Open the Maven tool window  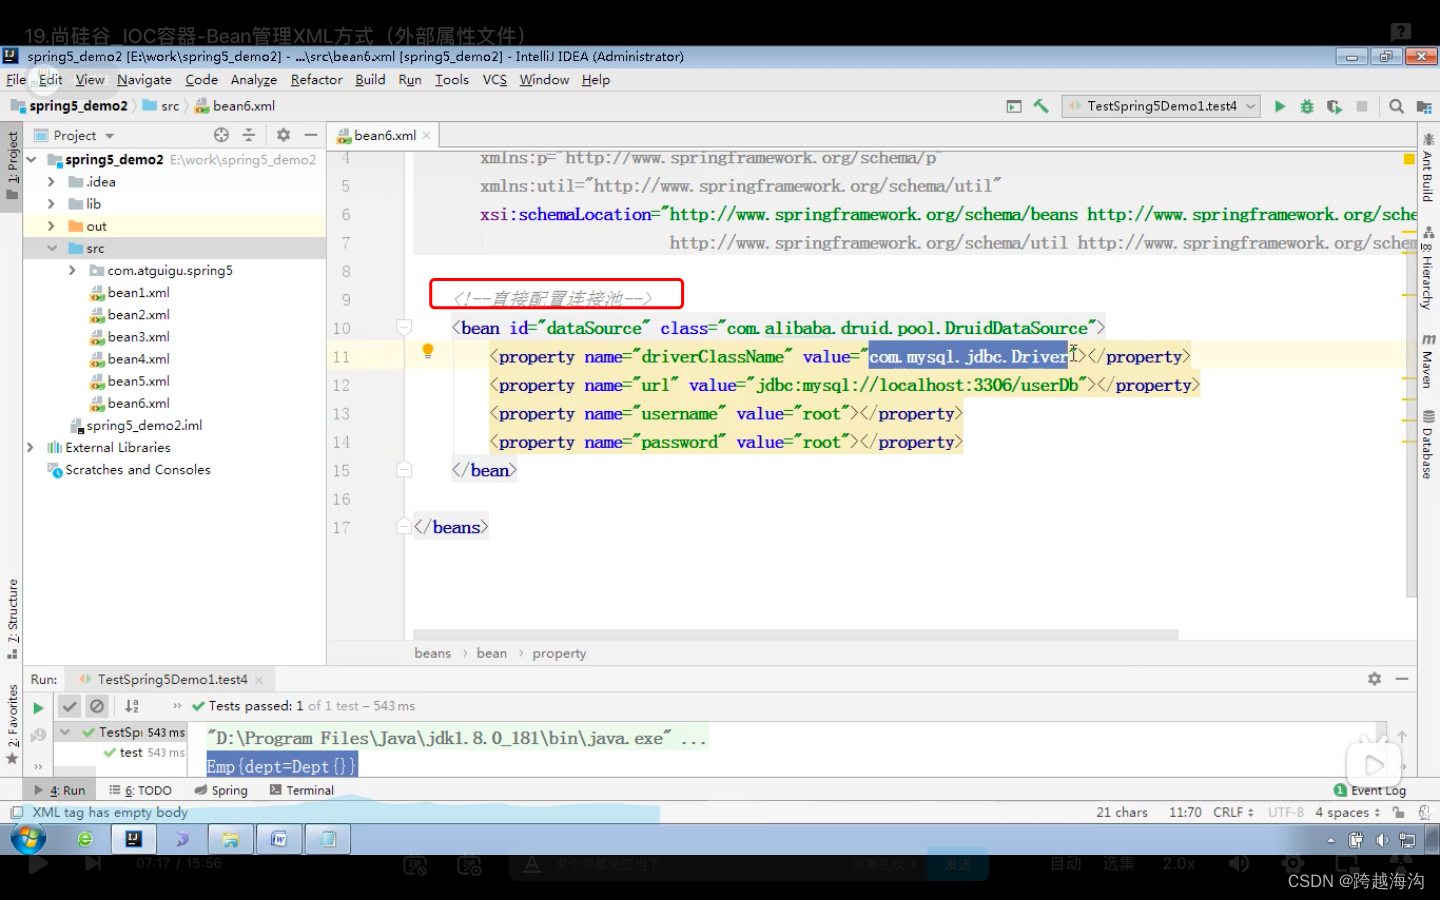(x=1428, y=360)
